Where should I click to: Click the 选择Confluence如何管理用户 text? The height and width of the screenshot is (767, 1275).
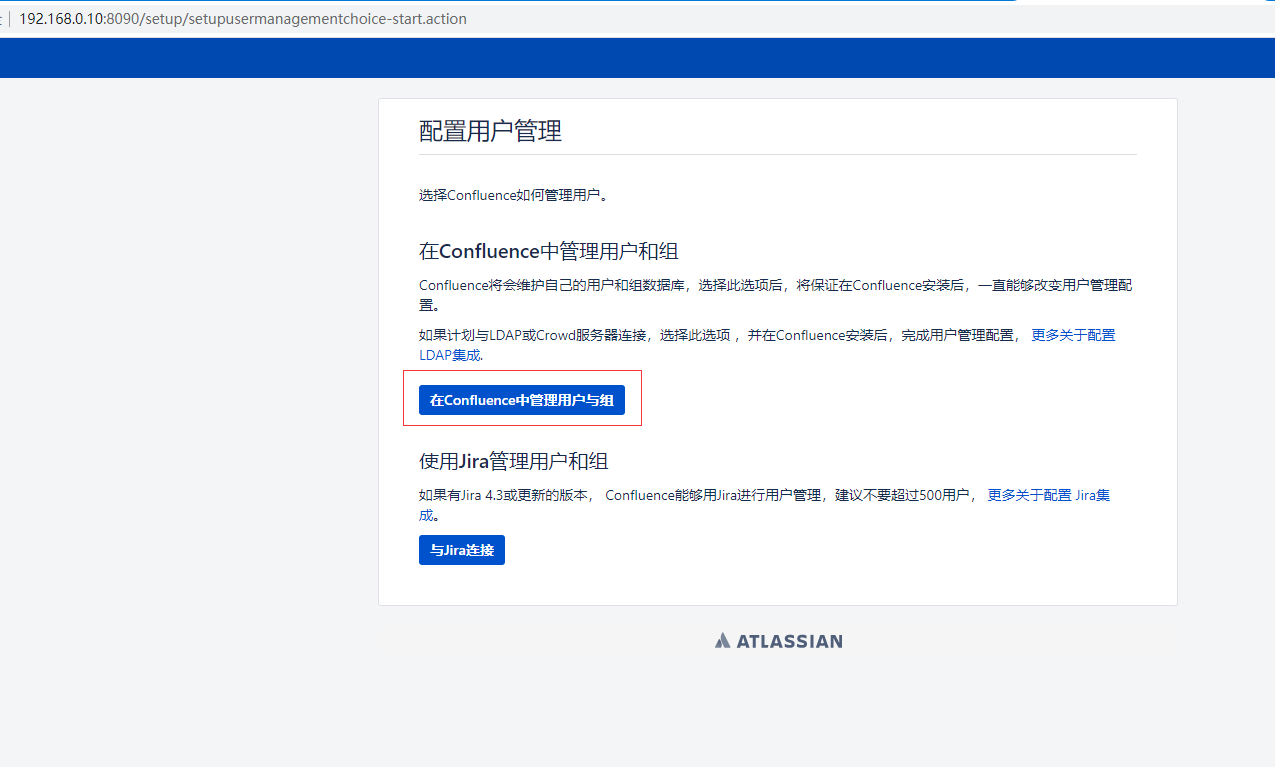tap(514, 195)
